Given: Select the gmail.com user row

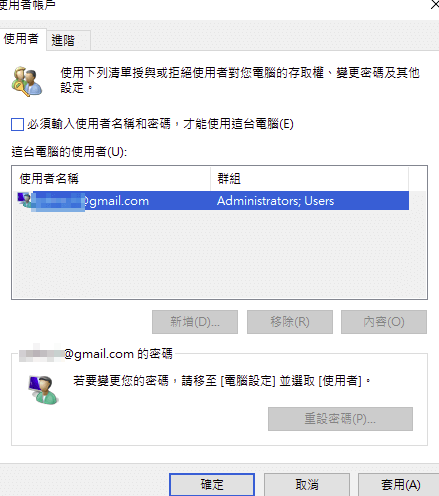Looking at the screenshot, I should pos(211,201).
